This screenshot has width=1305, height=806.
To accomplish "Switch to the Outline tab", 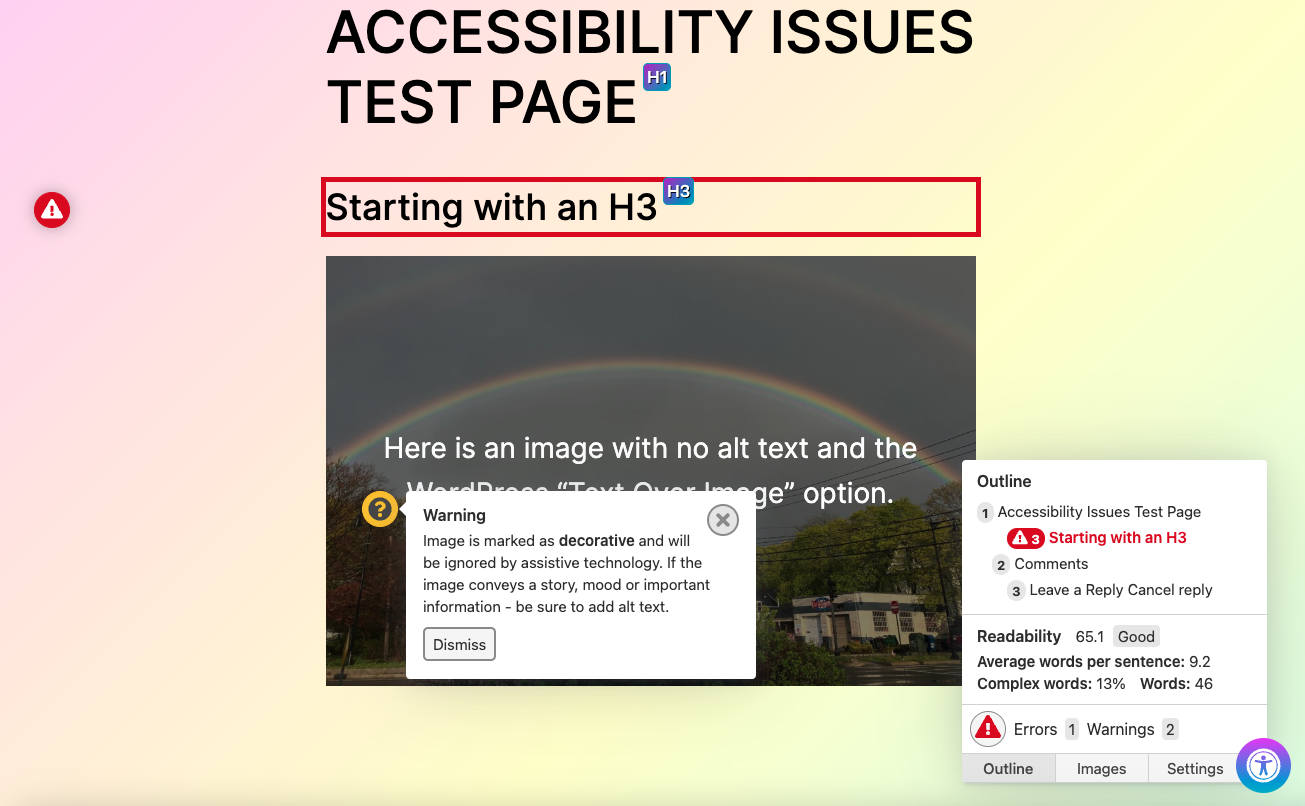I will (x=1008, y=768).
